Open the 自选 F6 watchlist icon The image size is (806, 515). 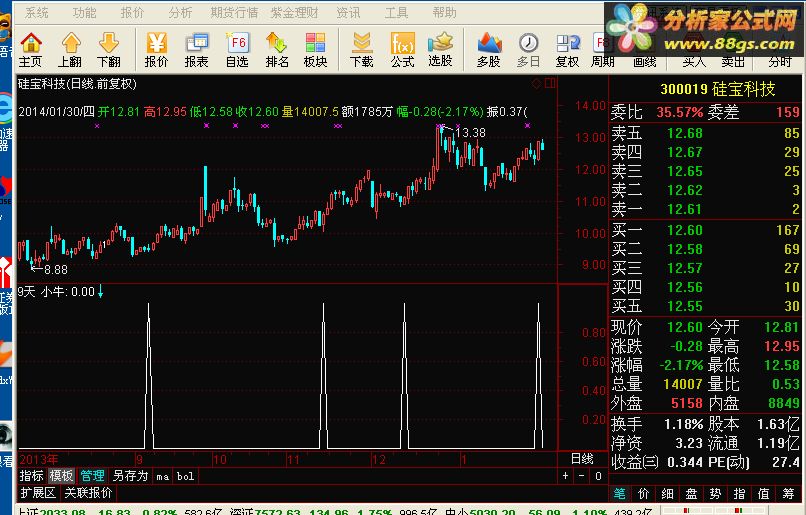pyautogui.click(x=237, y=49)
